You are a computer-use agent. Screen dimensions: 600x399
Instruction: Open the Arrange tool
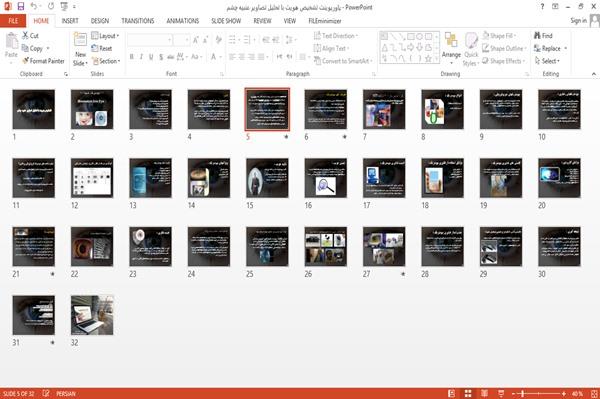click(x=451, y=47)
